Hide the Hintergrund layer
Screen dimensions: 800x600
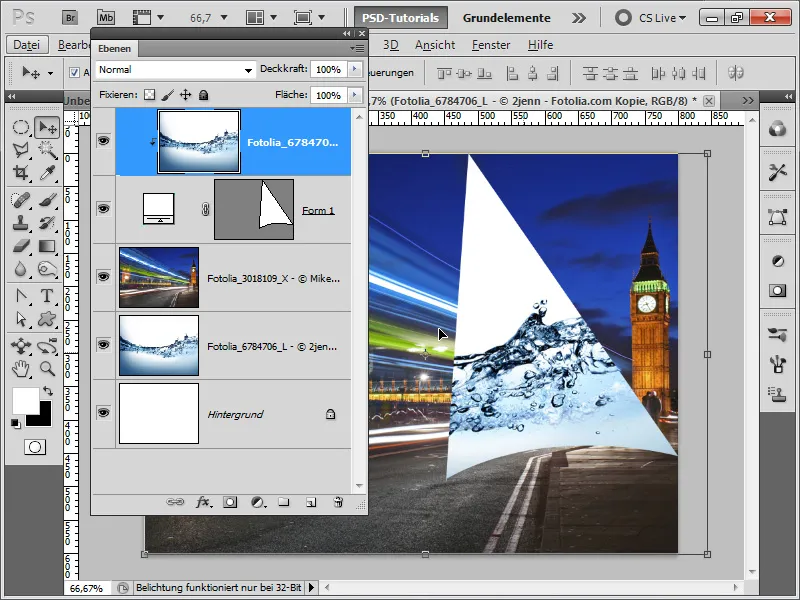103,413
